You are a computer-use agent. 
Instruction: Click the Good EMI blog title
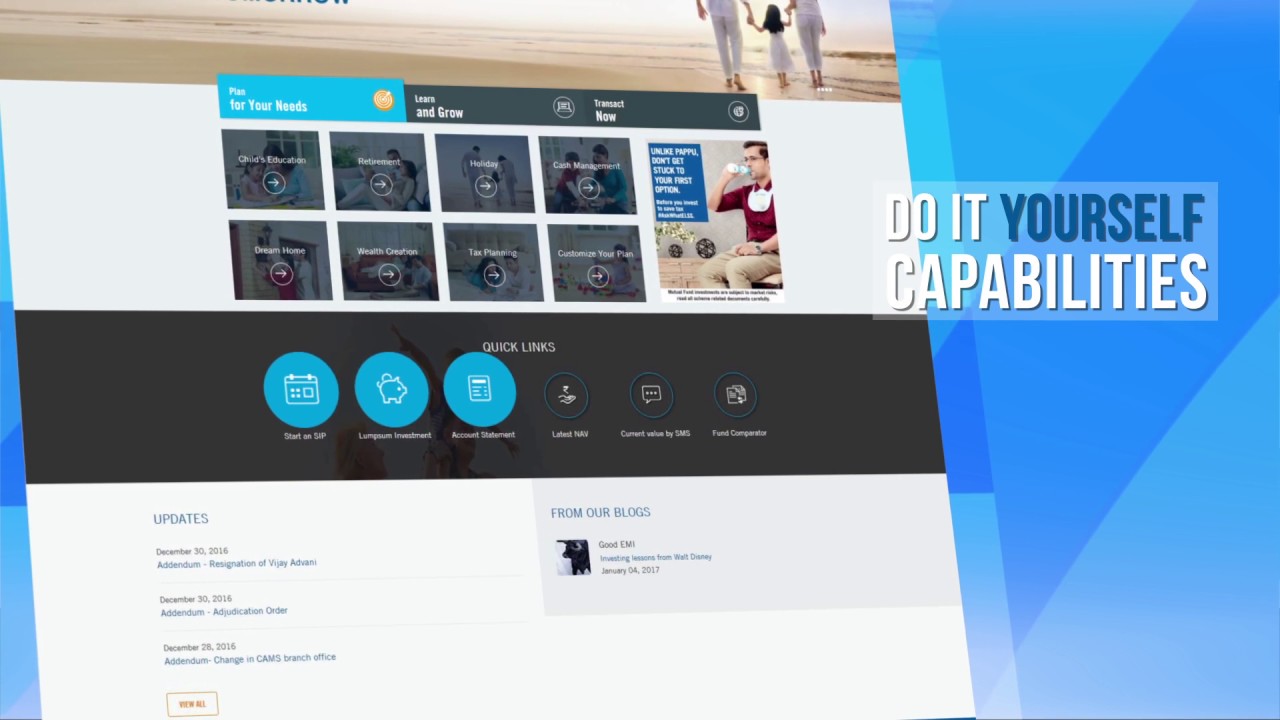coord(617,545)
